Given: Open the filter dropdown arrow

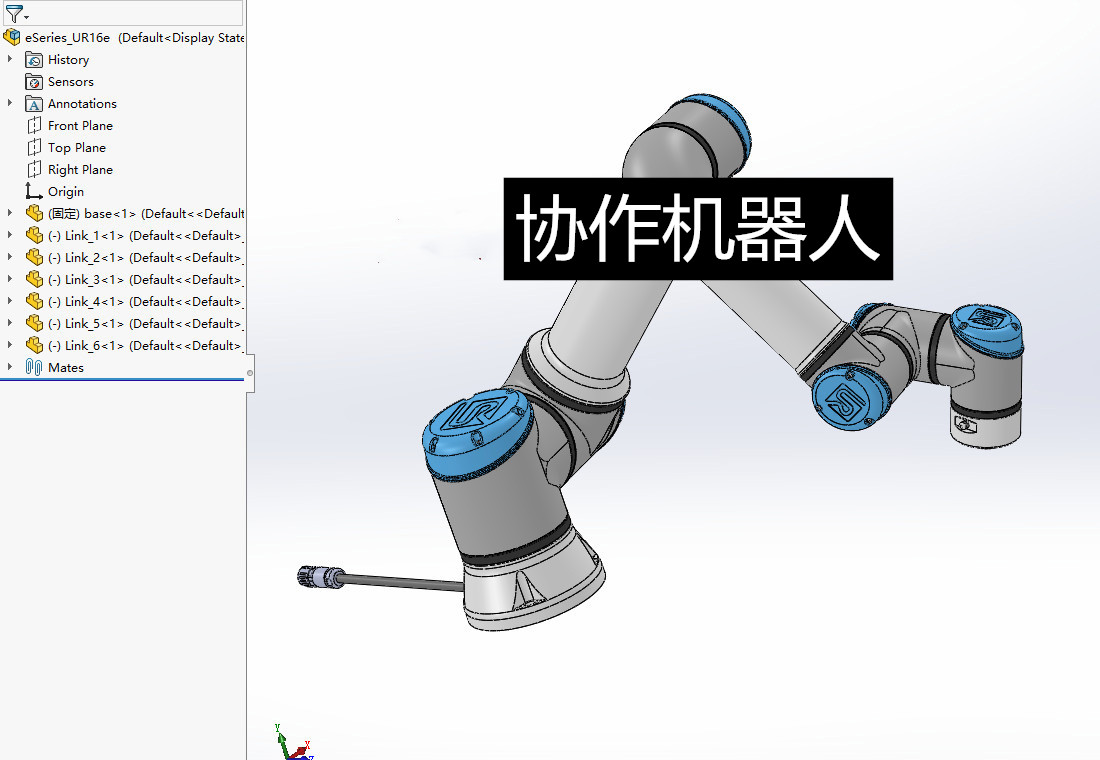Looking at the screenshot, I should click(x=27, y=17).
